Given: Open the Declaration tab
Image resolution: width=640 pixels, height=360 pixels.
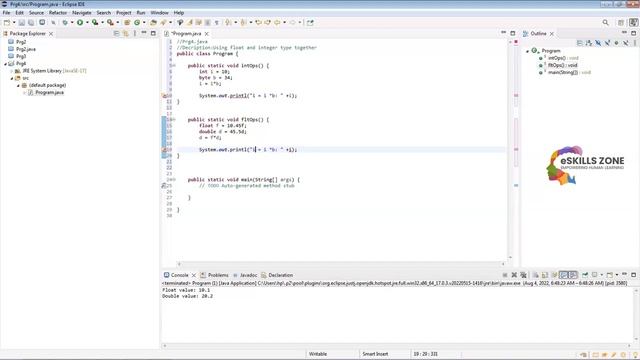Looking at the screenshot, I should point(277,275).
